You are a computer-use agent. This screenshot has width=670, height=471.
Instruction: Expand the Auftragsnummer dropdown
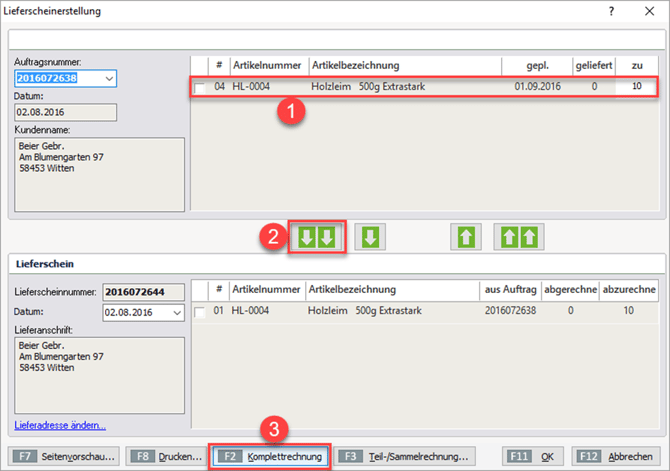pos(109,78)
